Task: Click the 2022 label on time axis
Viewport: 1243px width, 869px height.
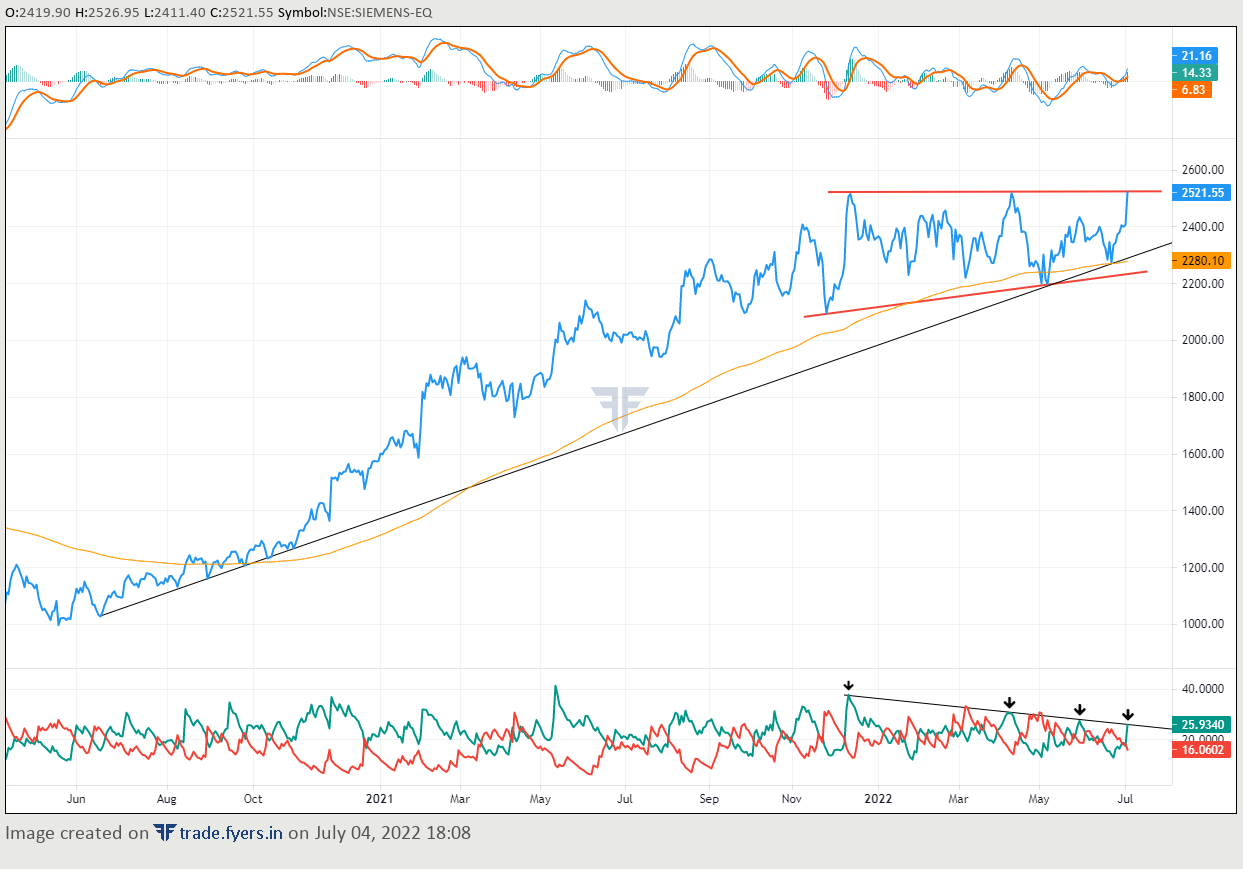Action: [877, 799]
